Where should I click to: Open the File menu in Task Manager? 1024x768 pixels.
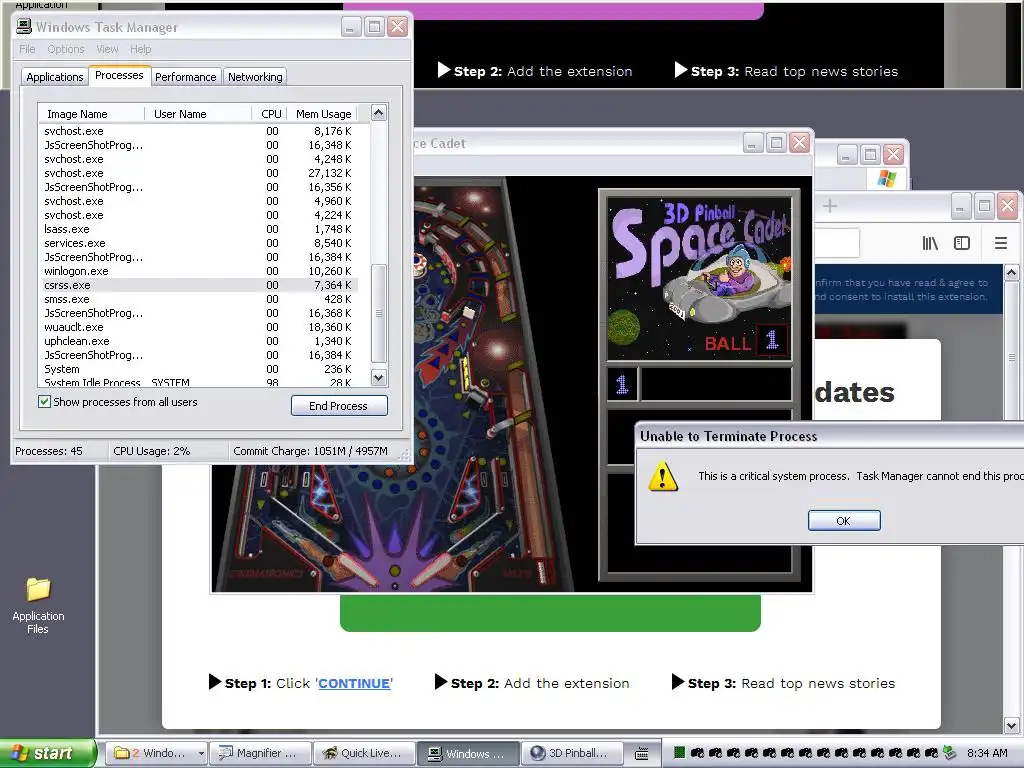click(27, 49)
